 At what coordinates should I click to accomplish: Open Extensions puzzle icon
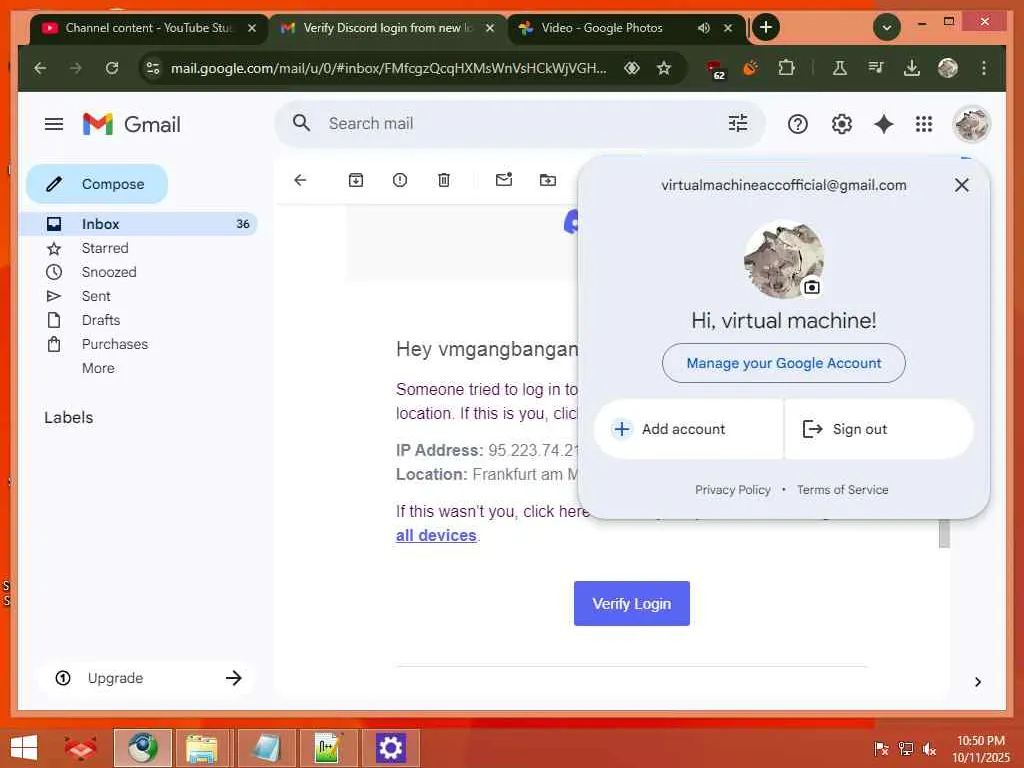pos(786,68)
